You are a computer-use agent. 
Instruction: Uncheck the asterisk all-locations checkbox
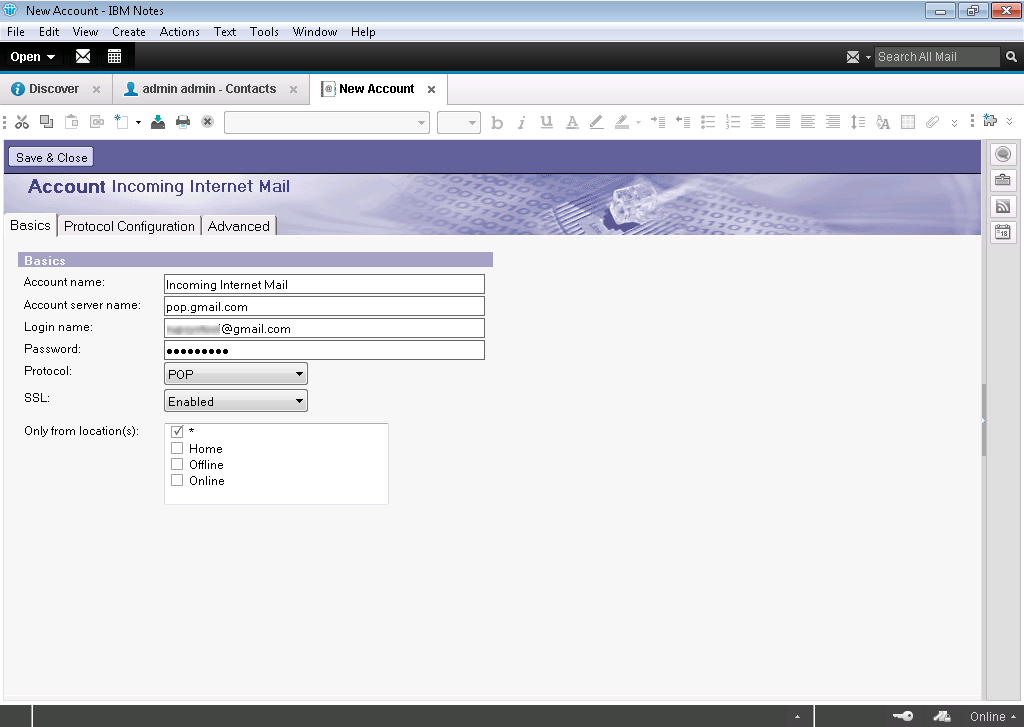(177, 431)
